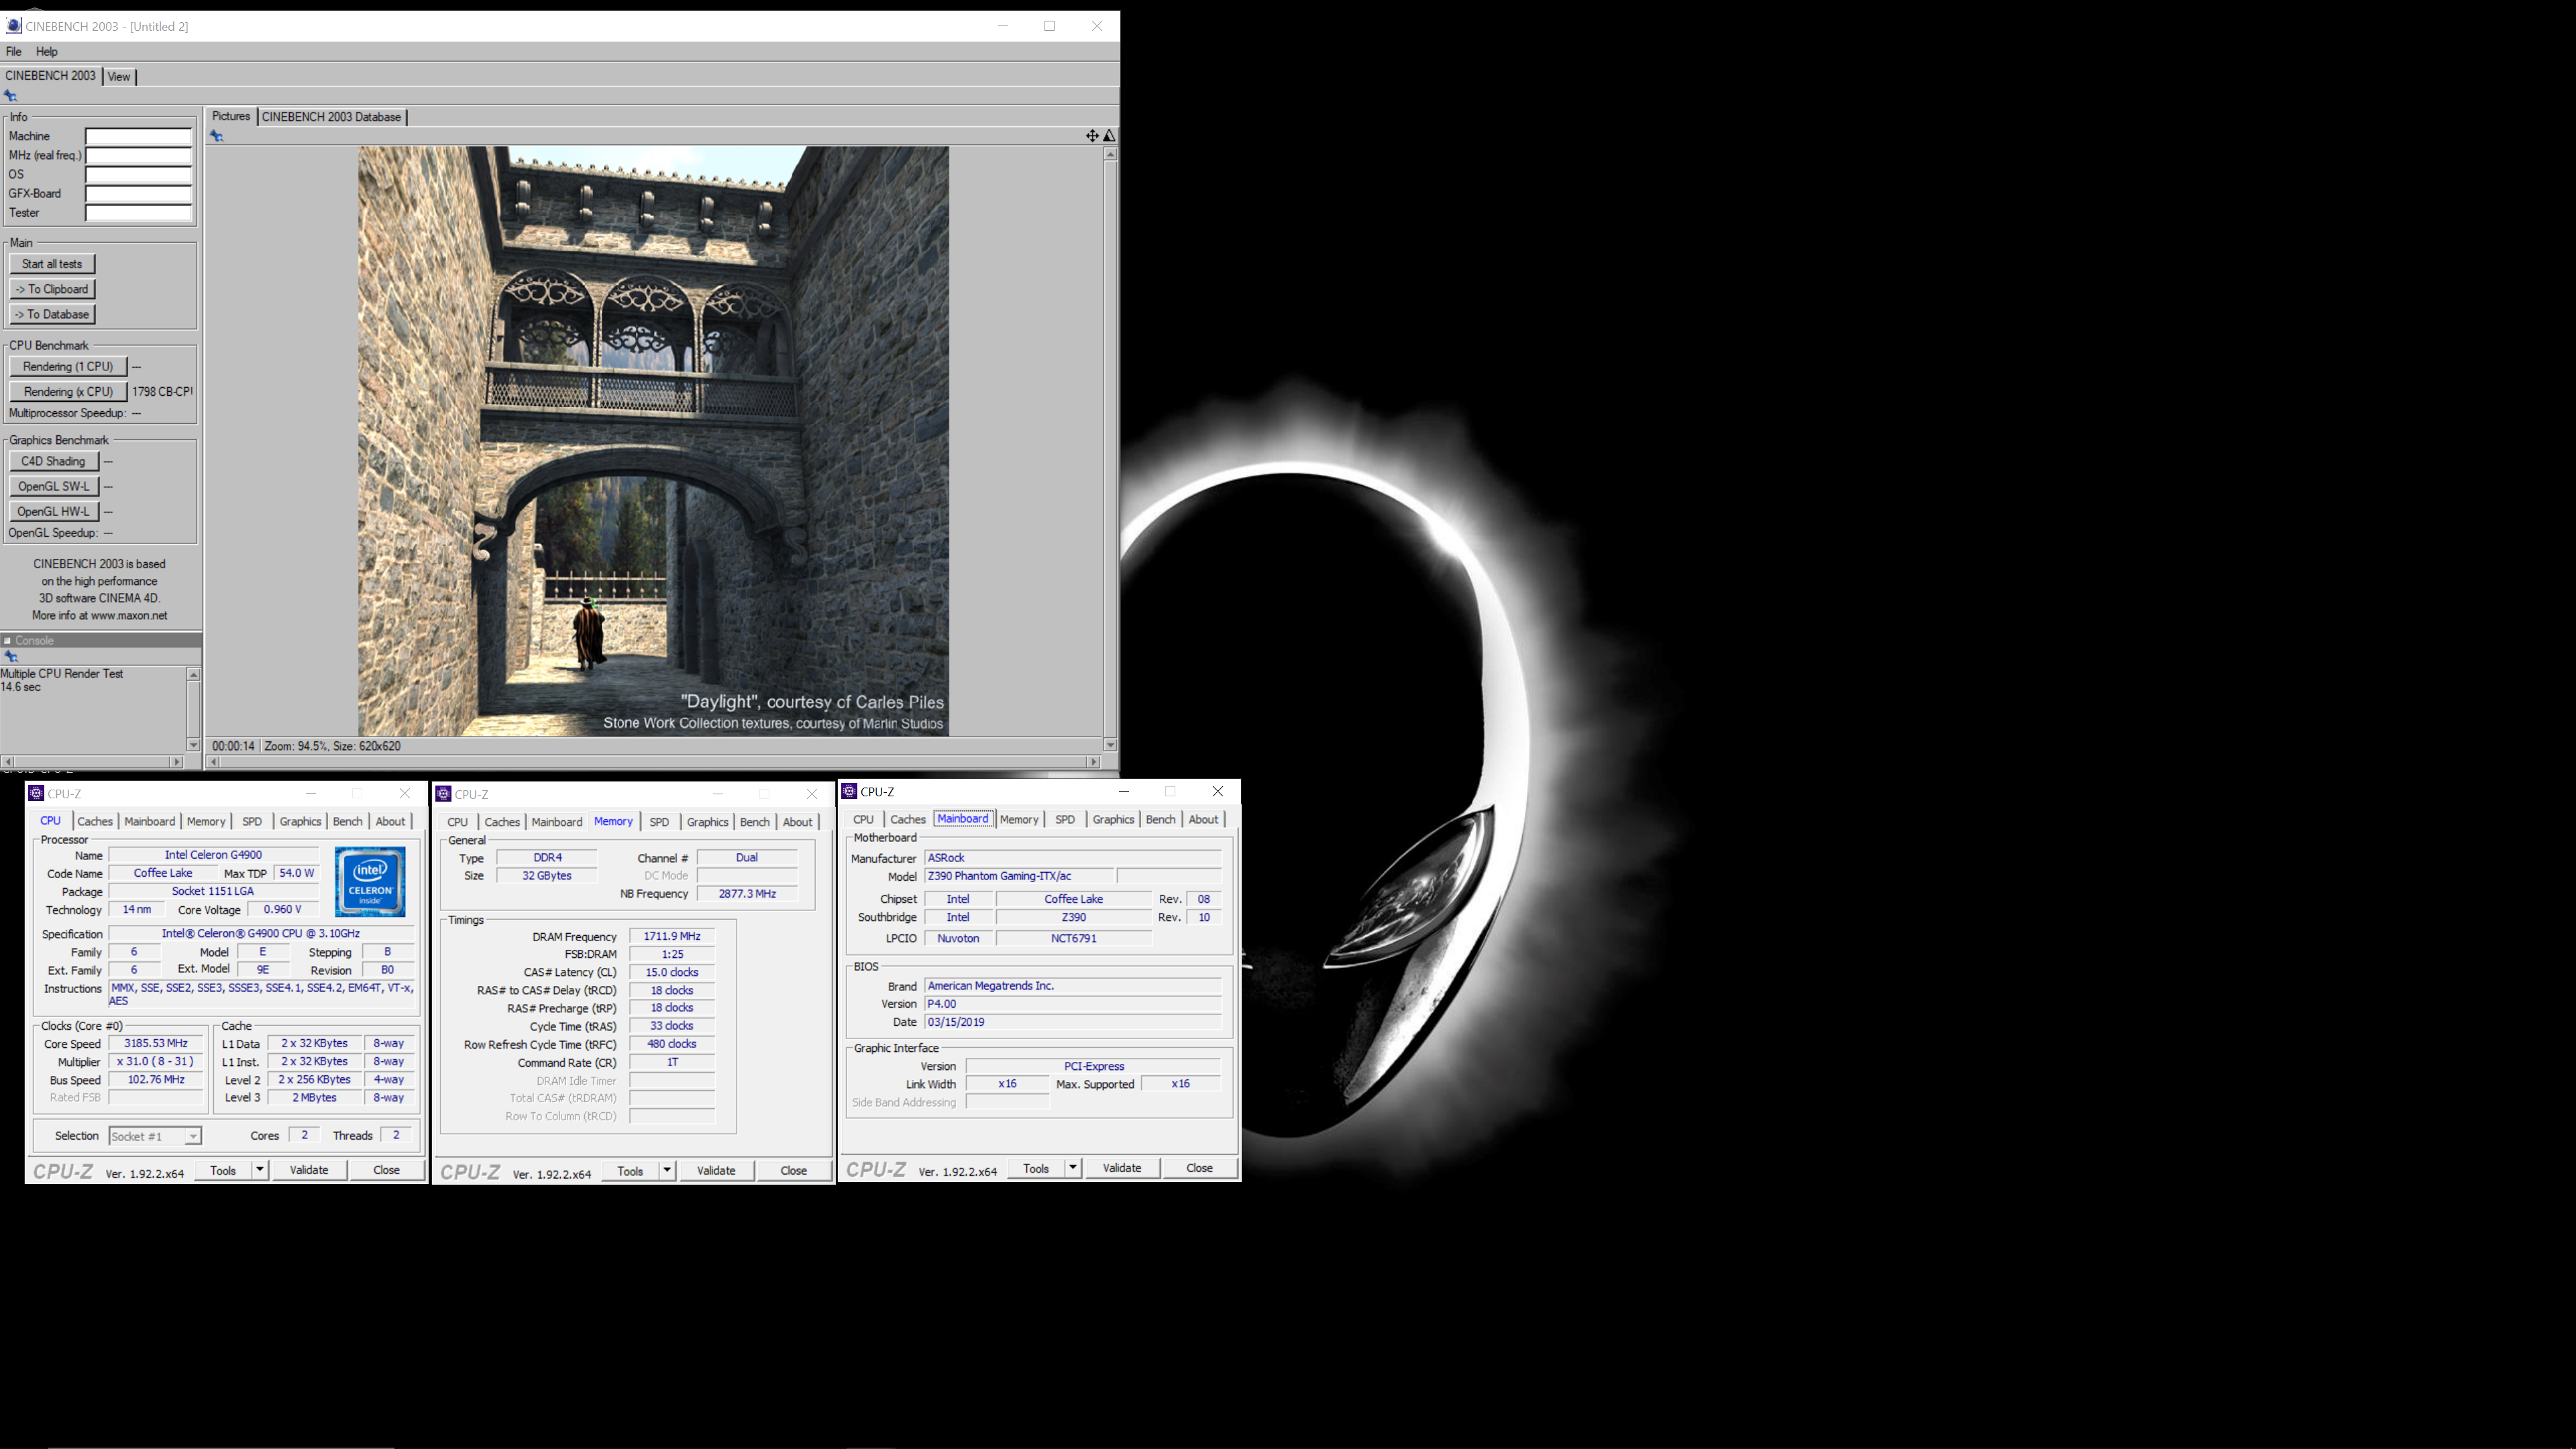The height and width of the screenshot is (1449, 2576).
Task: Click the To Database button
Action: 52,314
